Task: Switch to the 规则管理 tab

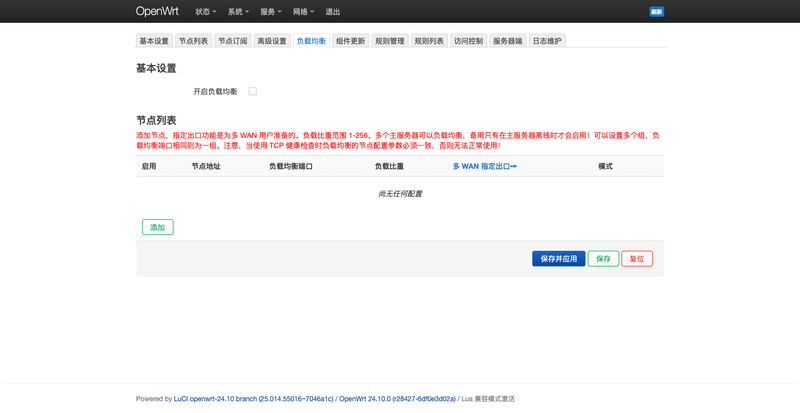Action: click(389, 41)
